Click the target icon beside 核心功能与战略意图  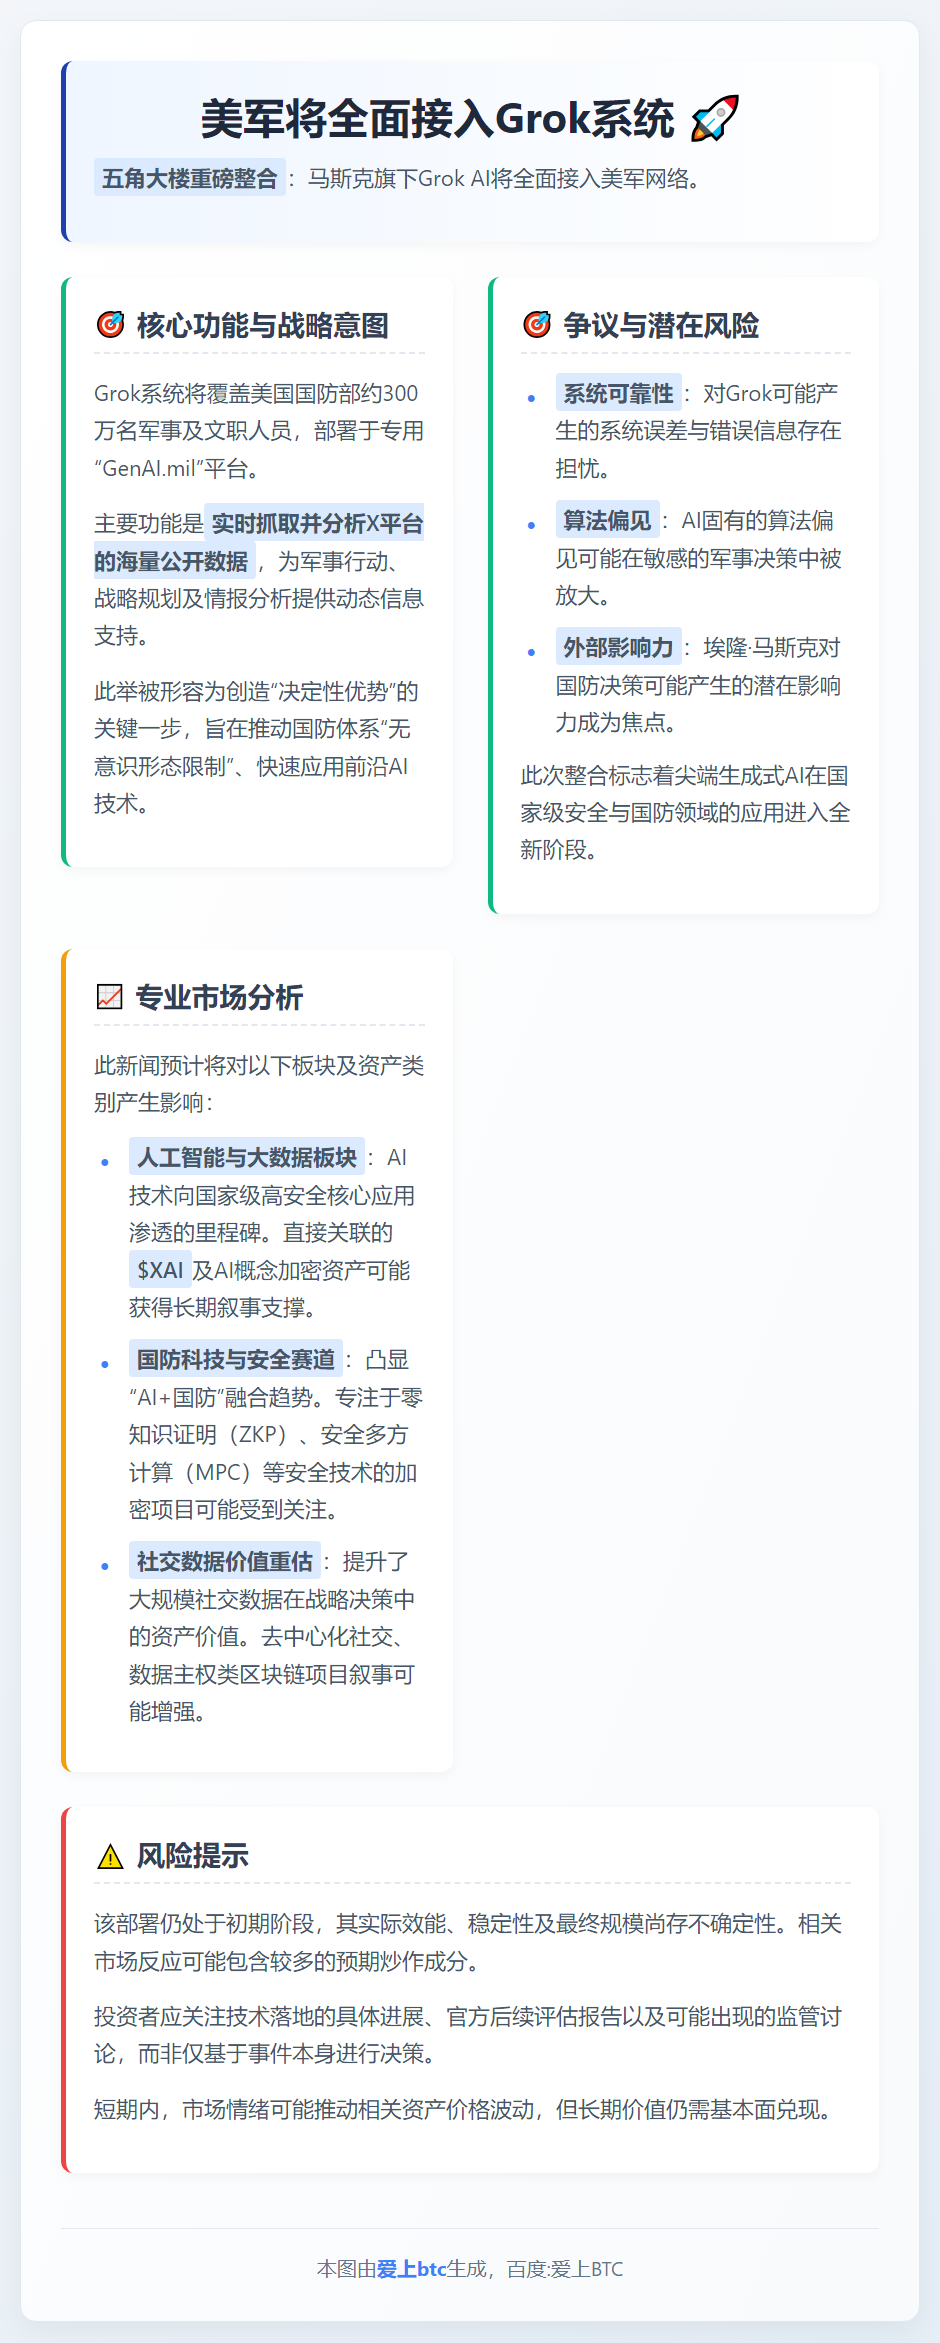pyautogui.click(x=110, y=325)
